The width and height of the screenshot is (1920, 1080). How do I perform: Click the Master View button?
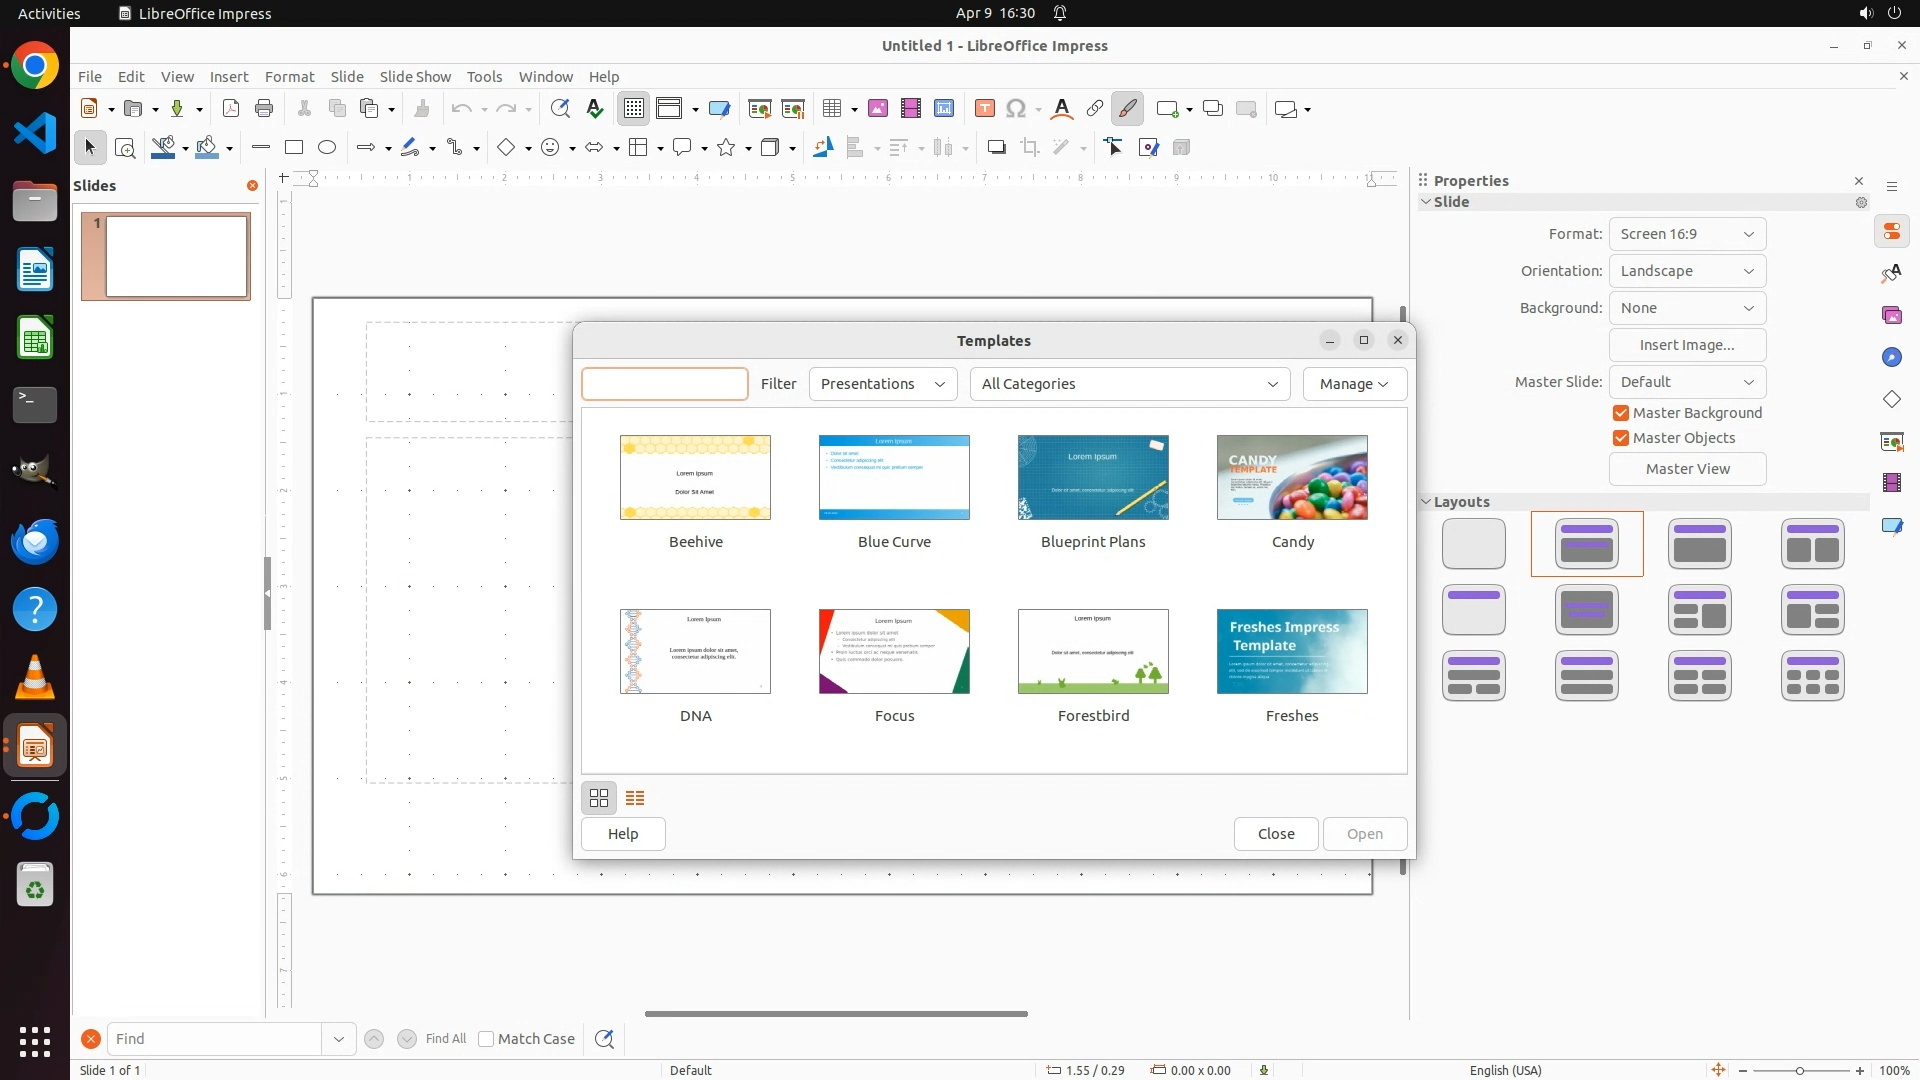pyautogui.click(x=1687, y=469)
